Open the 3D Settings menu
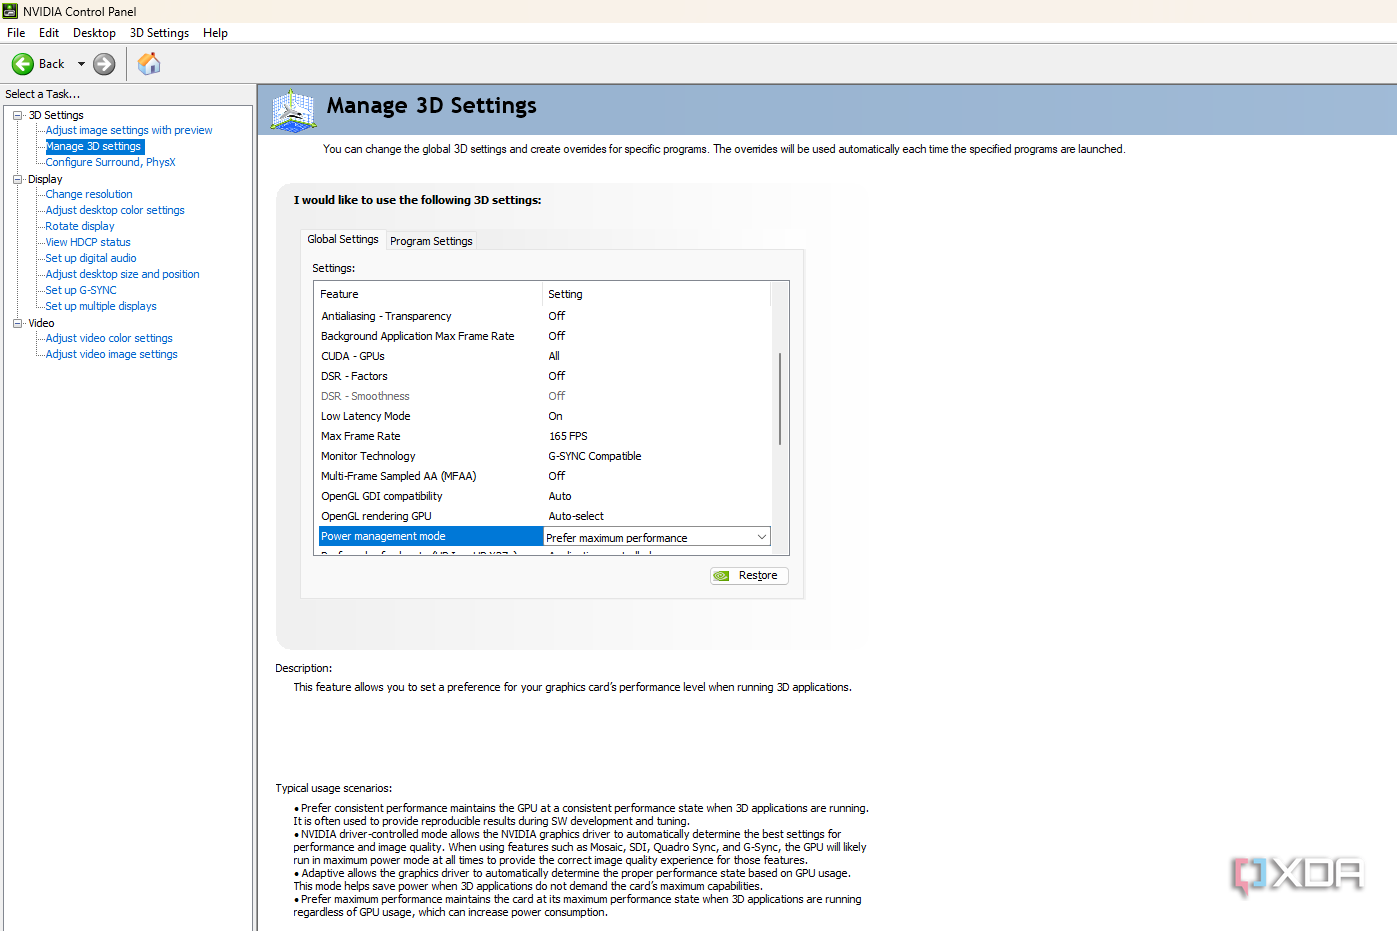Screen dimensions: 1397x931 (158, 32)
